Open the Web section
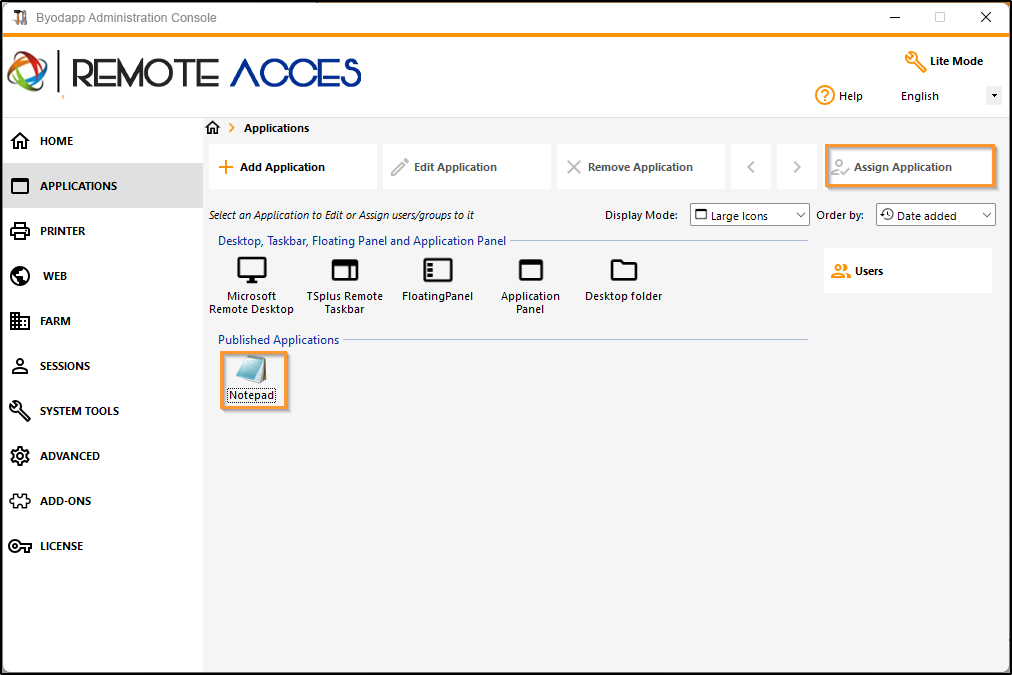 pos(103,276)
